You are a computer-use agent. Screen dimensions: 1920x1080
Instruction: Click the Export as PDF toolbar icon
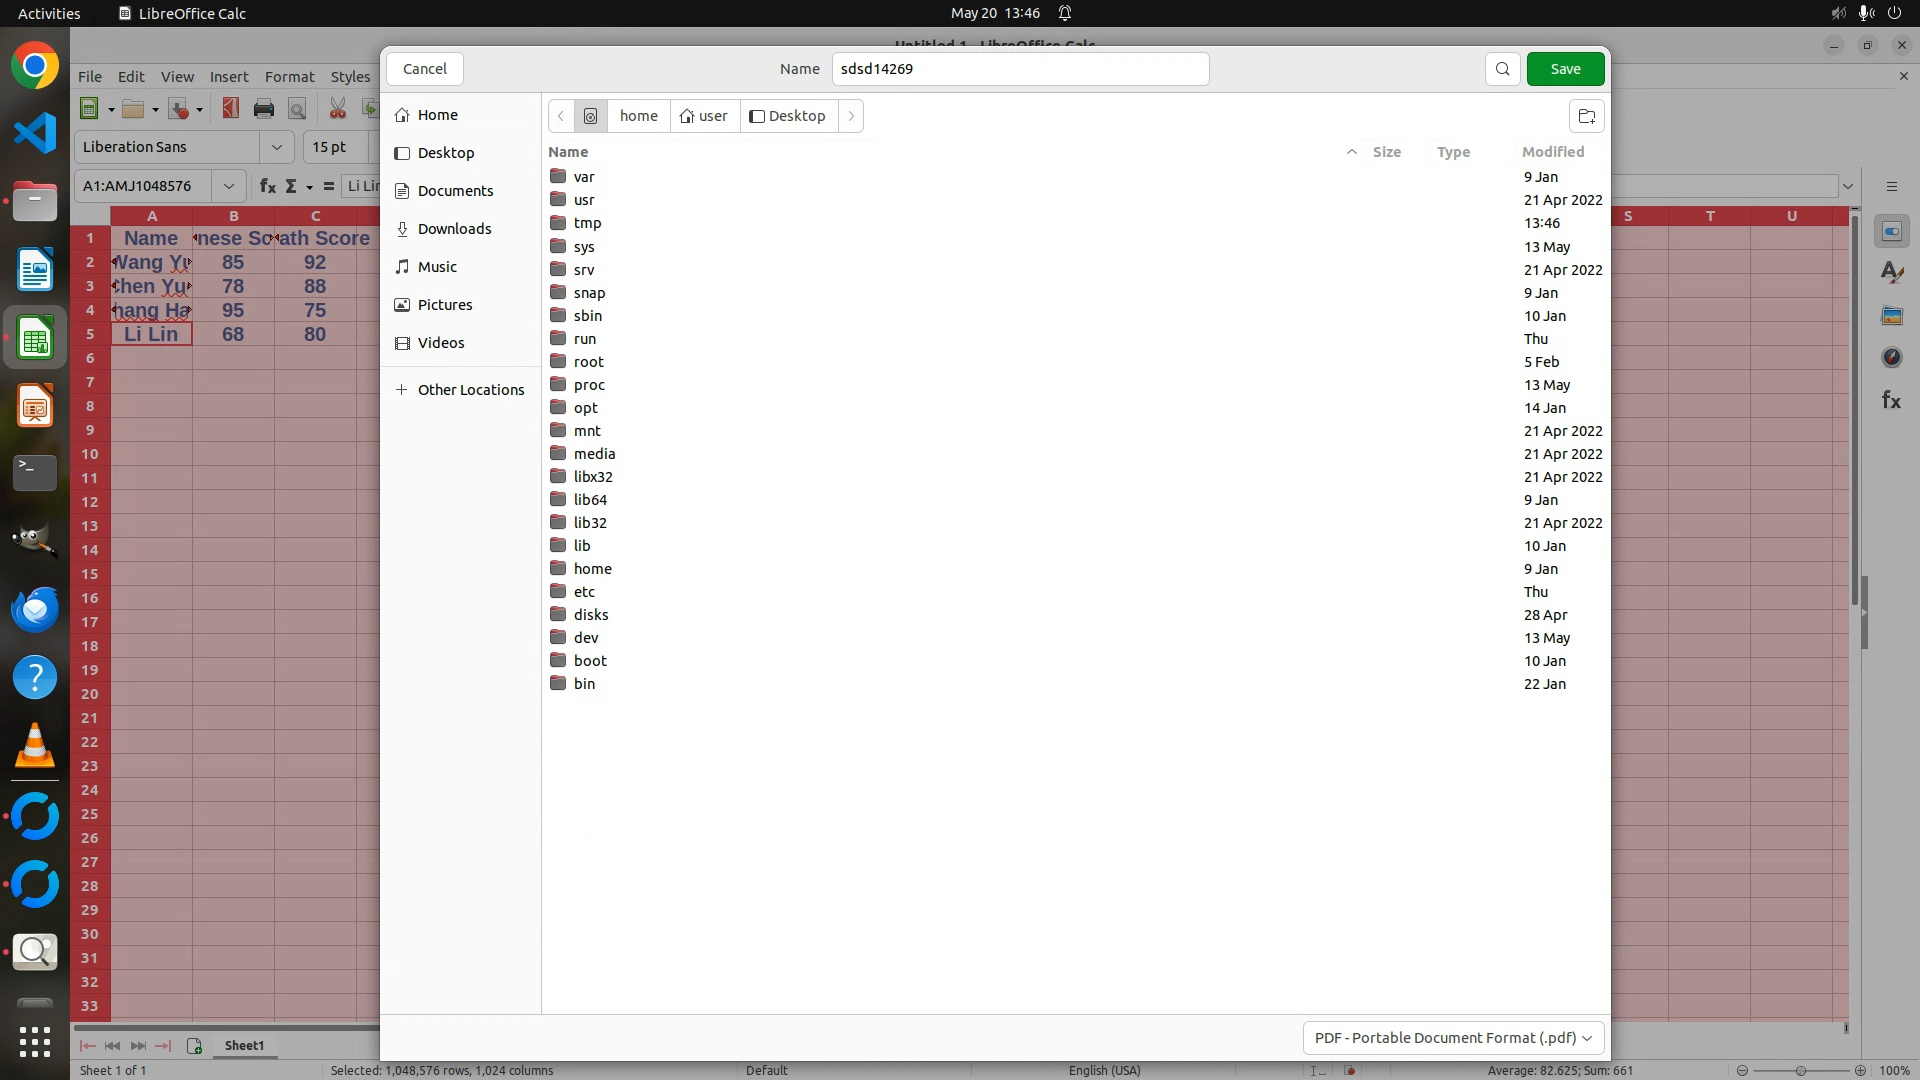(x=231, y=109)
